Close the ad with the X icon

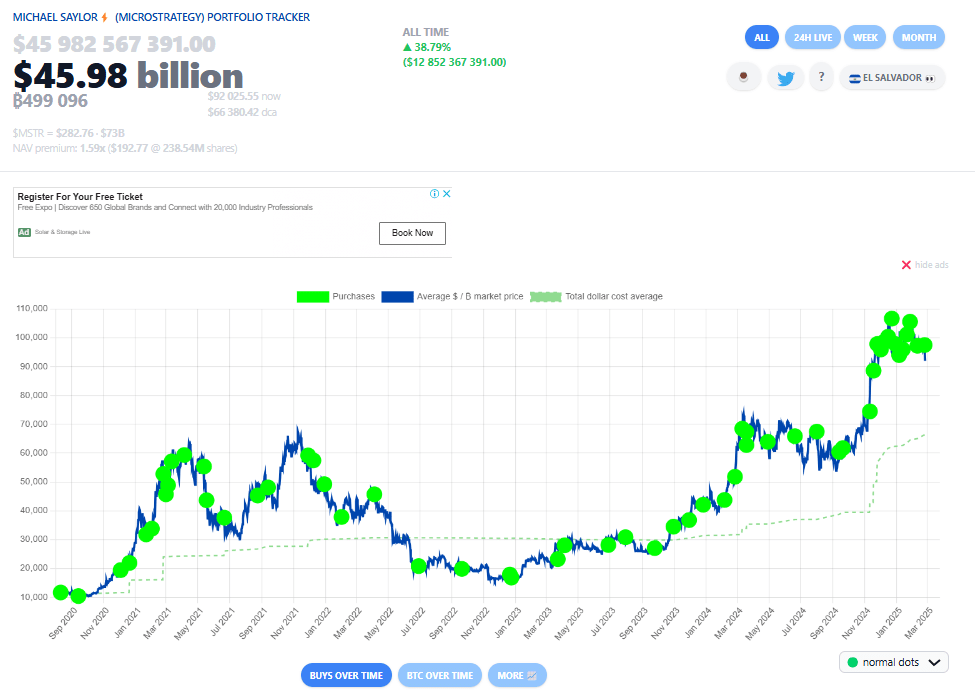[x=446, y=193]
